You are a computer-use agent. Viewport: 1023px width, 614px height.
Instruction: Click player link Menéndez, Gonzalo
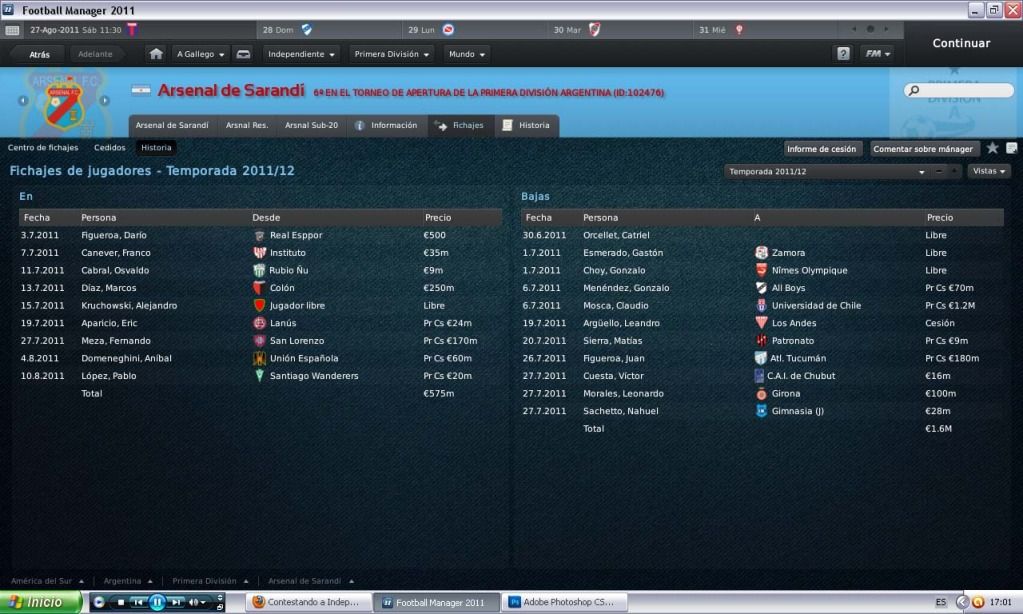click(x=626, y=288)
